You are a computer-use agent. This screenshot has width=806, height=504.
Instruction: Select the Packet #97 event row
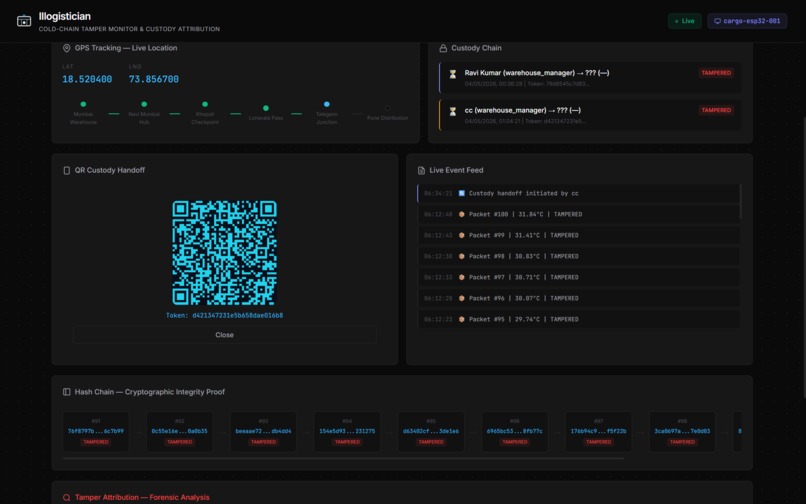coord(578,277)
